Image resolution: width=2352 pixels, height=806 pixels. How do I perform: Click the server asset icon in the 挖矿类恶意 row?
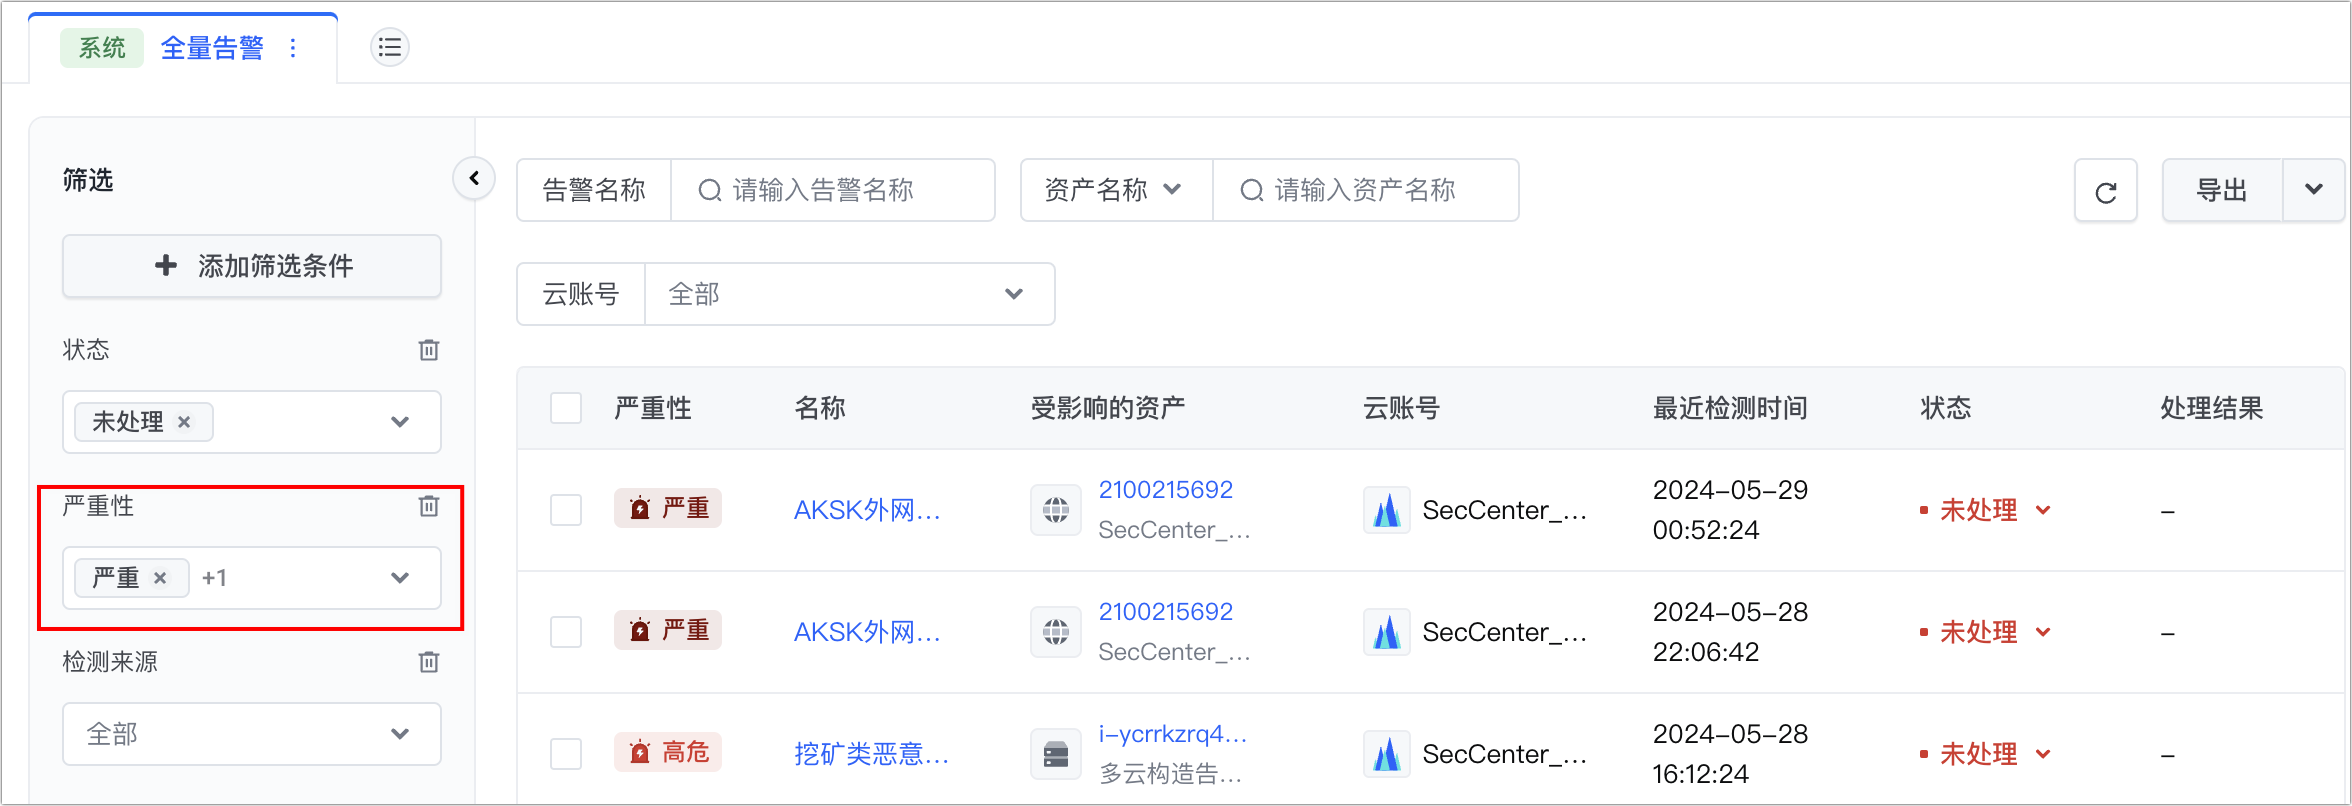coord(1056,754)
